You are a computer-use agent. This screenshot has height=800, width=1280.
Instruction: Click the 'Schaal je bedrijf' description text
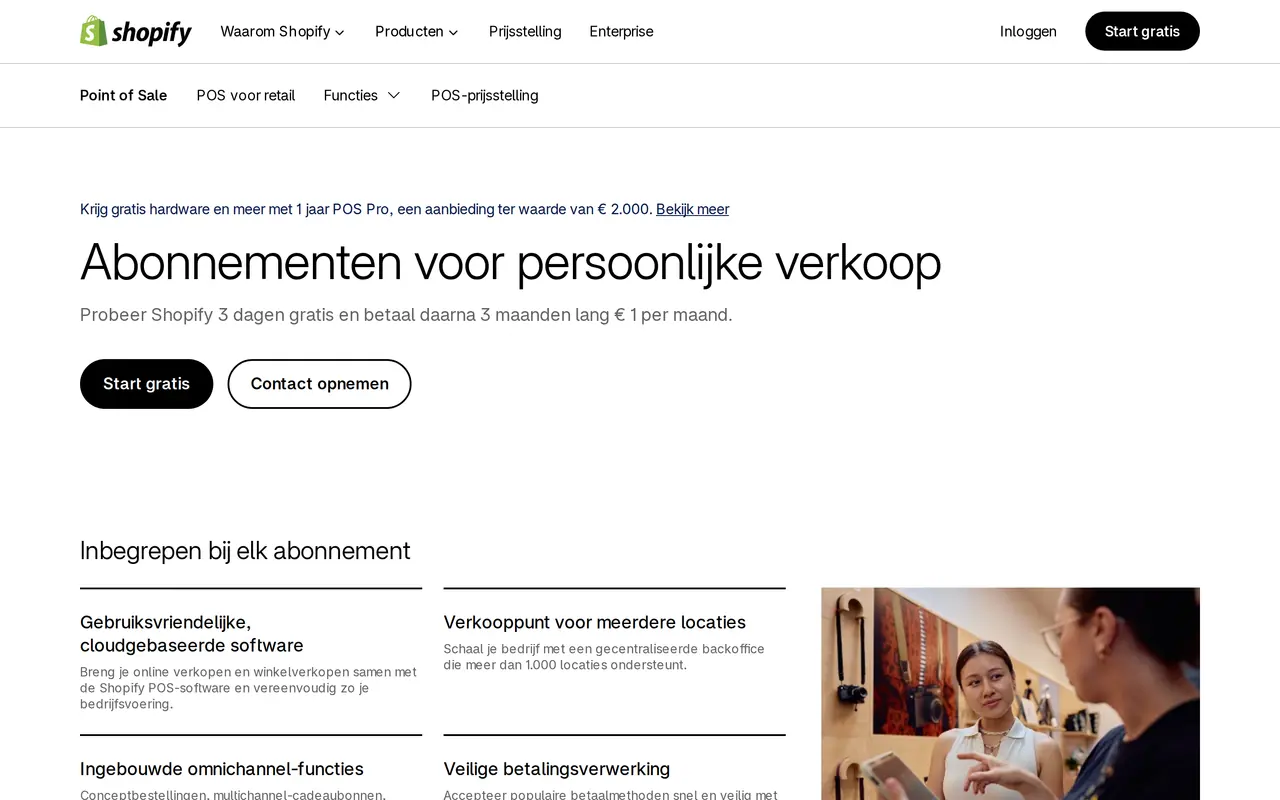[x=604, y=657]
